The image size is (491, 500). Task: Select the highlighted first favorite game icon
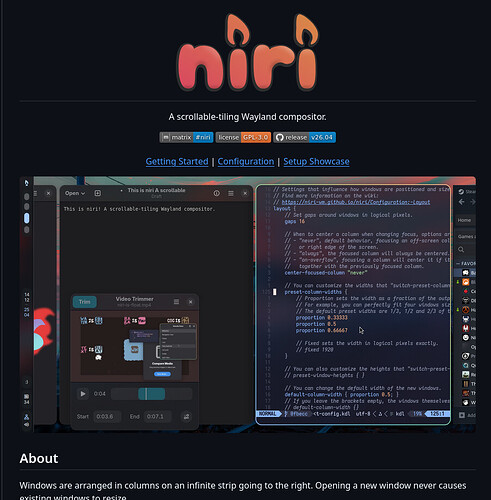click(466, 273)
